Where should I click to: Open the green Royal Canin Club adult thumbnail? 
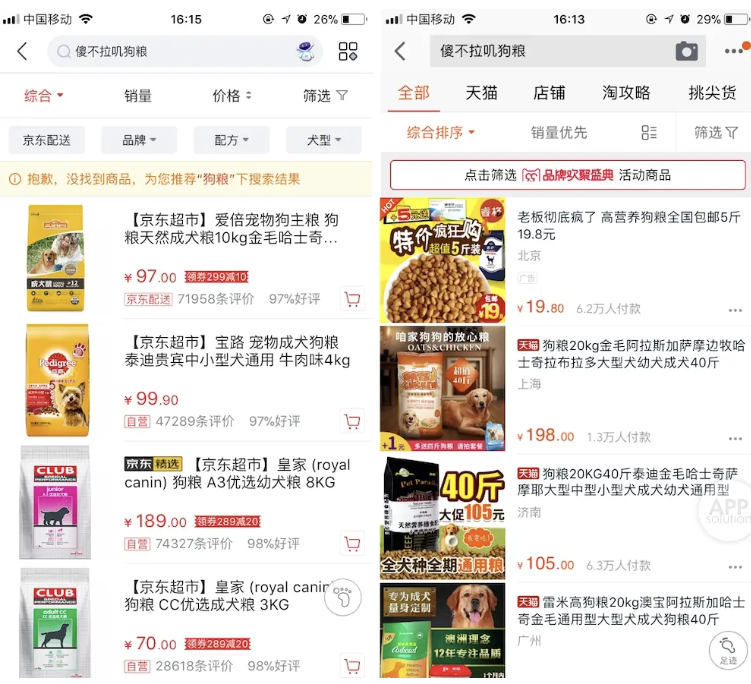click(x=55, y=623)
